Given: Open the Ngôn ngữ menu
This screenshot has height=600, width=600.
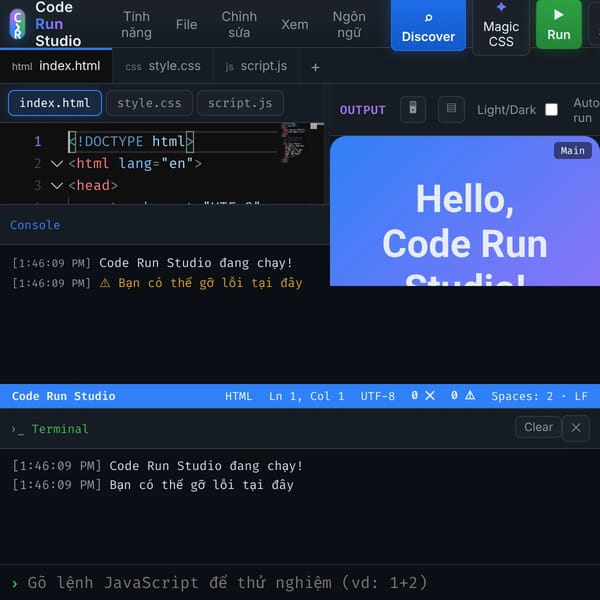Looking at the screenshot, I should click(x=349, y=24).
